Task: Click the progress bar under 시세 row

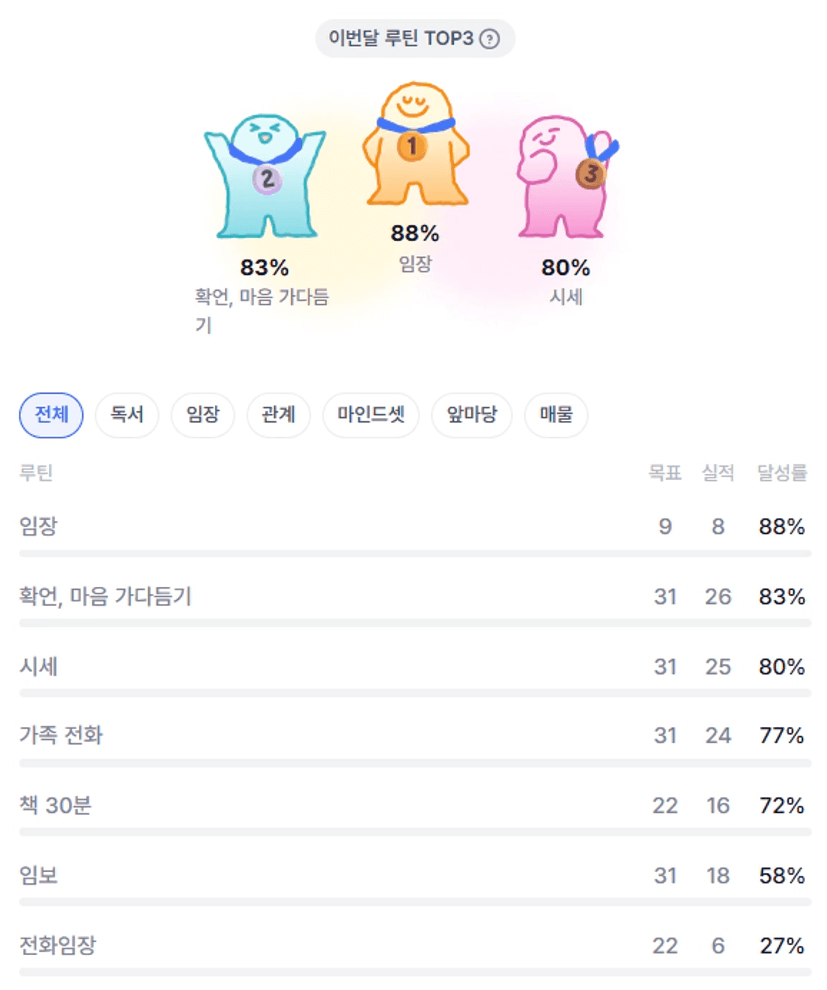Action: click(x=414, y=693)
